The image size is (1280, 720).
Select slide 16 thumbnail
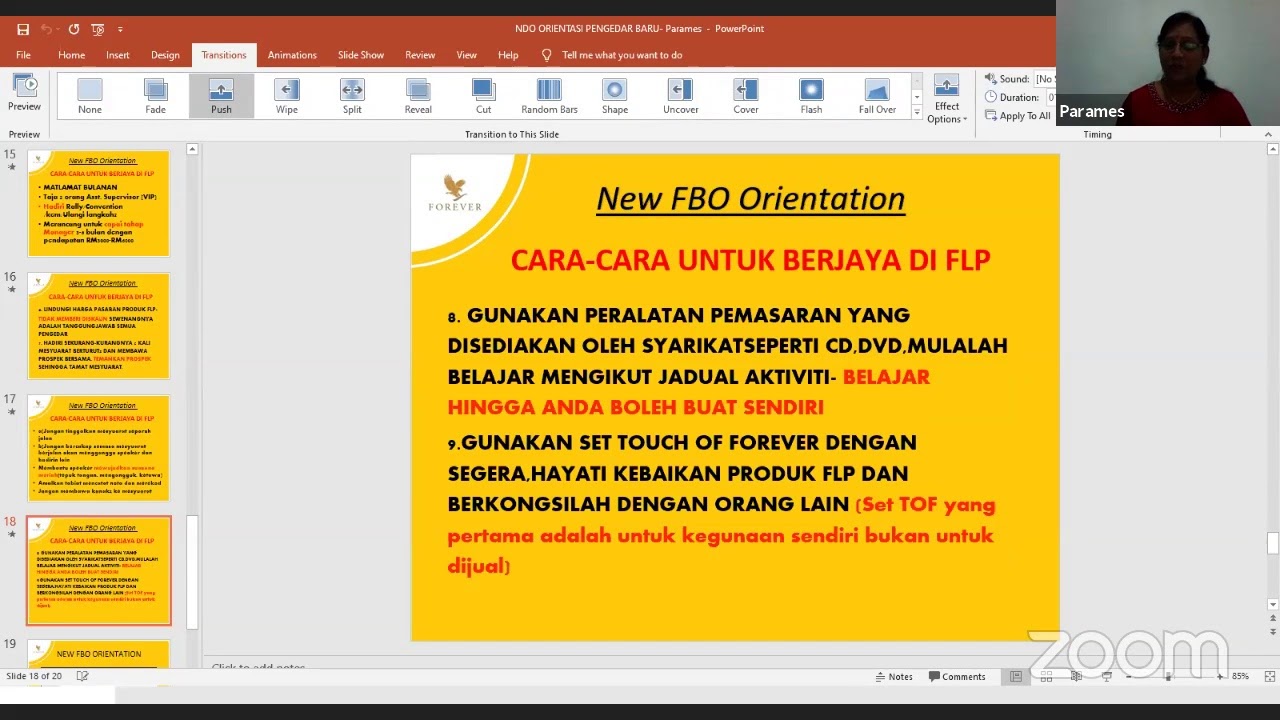coord(98,326)
